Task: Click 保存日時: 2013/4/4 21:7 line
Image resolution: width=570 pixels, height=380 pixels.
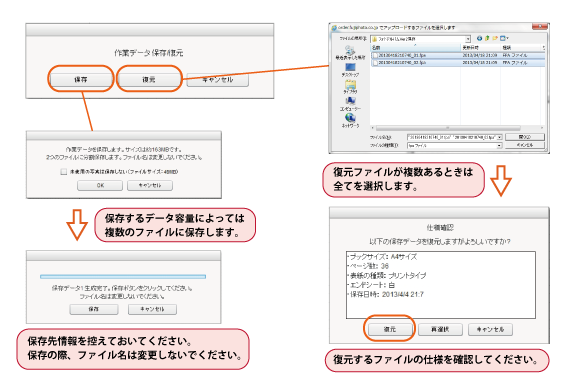Action: pyautogui.click(x=386, y=295)
